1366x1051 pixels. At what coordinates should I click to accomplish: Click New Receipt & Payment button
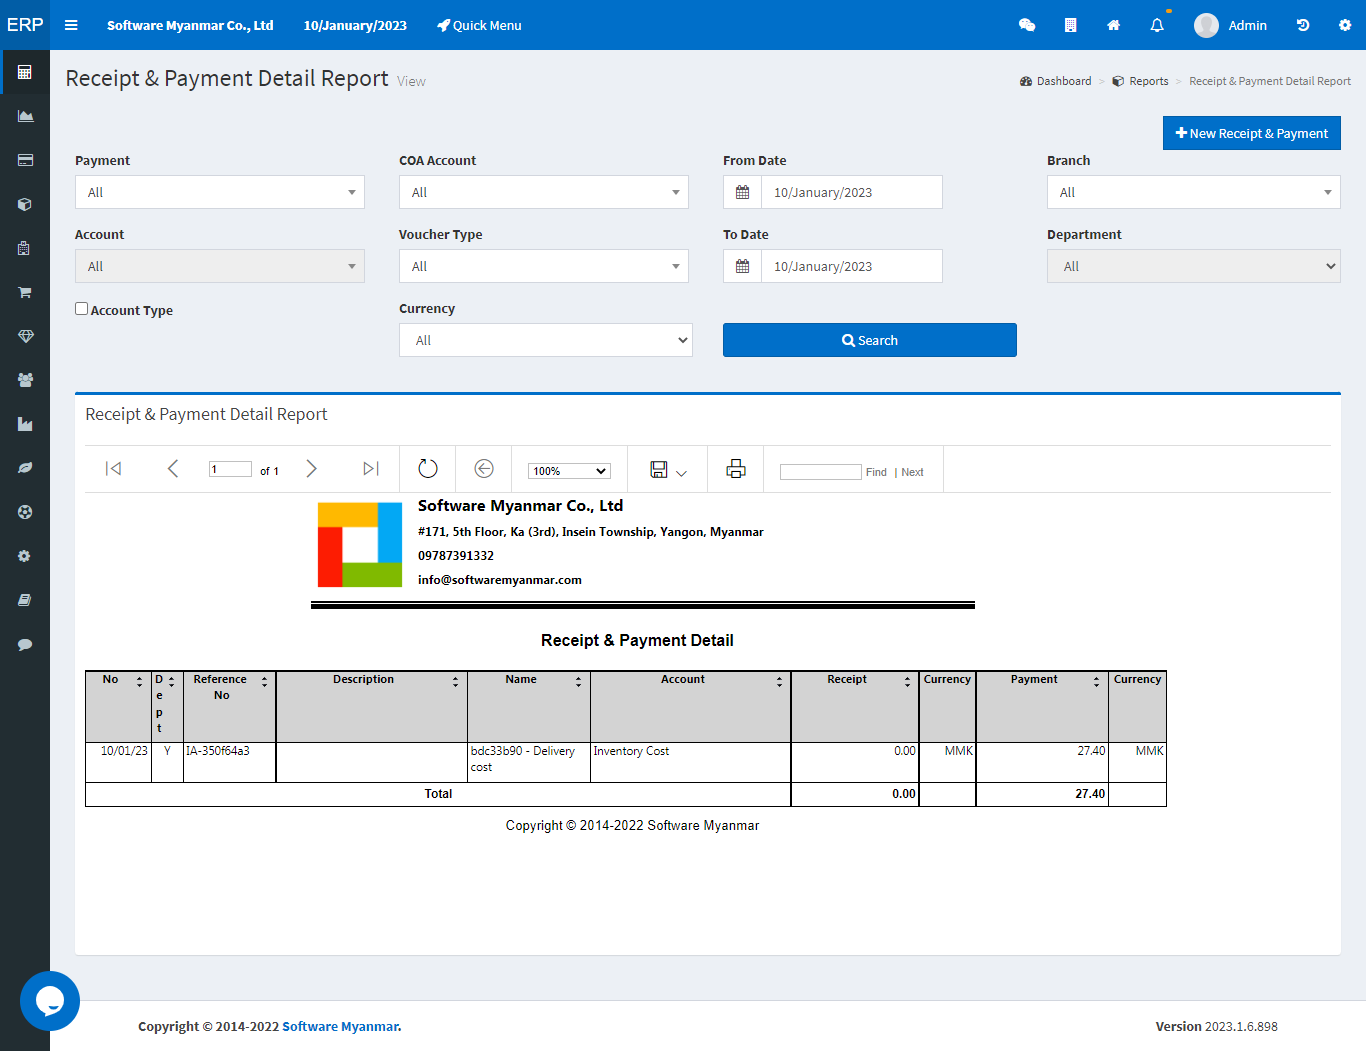[x=1252, y=133]
